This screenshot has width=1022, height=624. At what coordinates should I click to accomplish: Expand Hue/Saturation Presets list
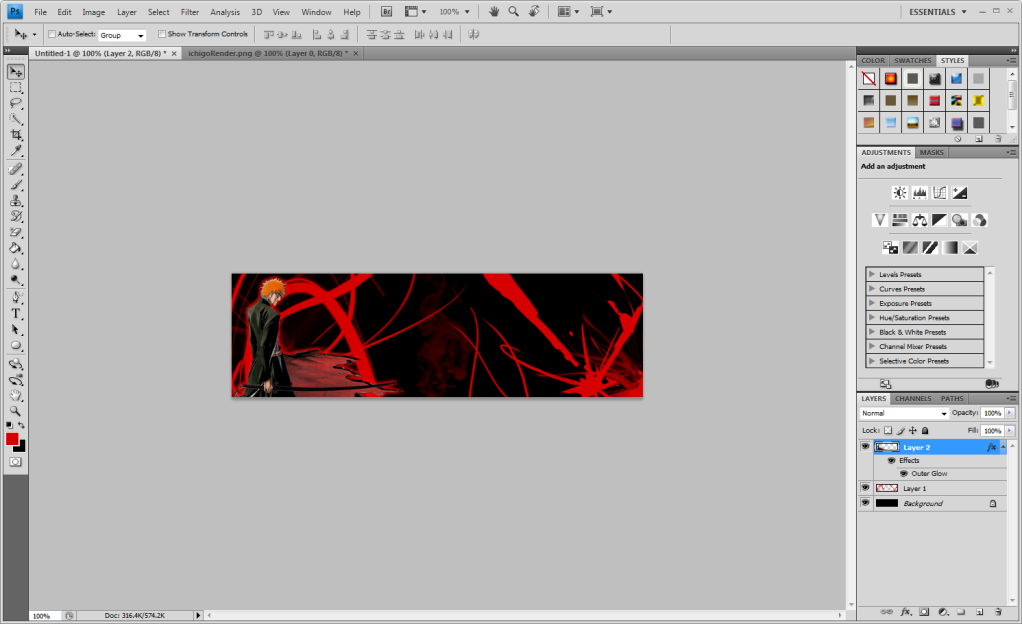[872, 317]
